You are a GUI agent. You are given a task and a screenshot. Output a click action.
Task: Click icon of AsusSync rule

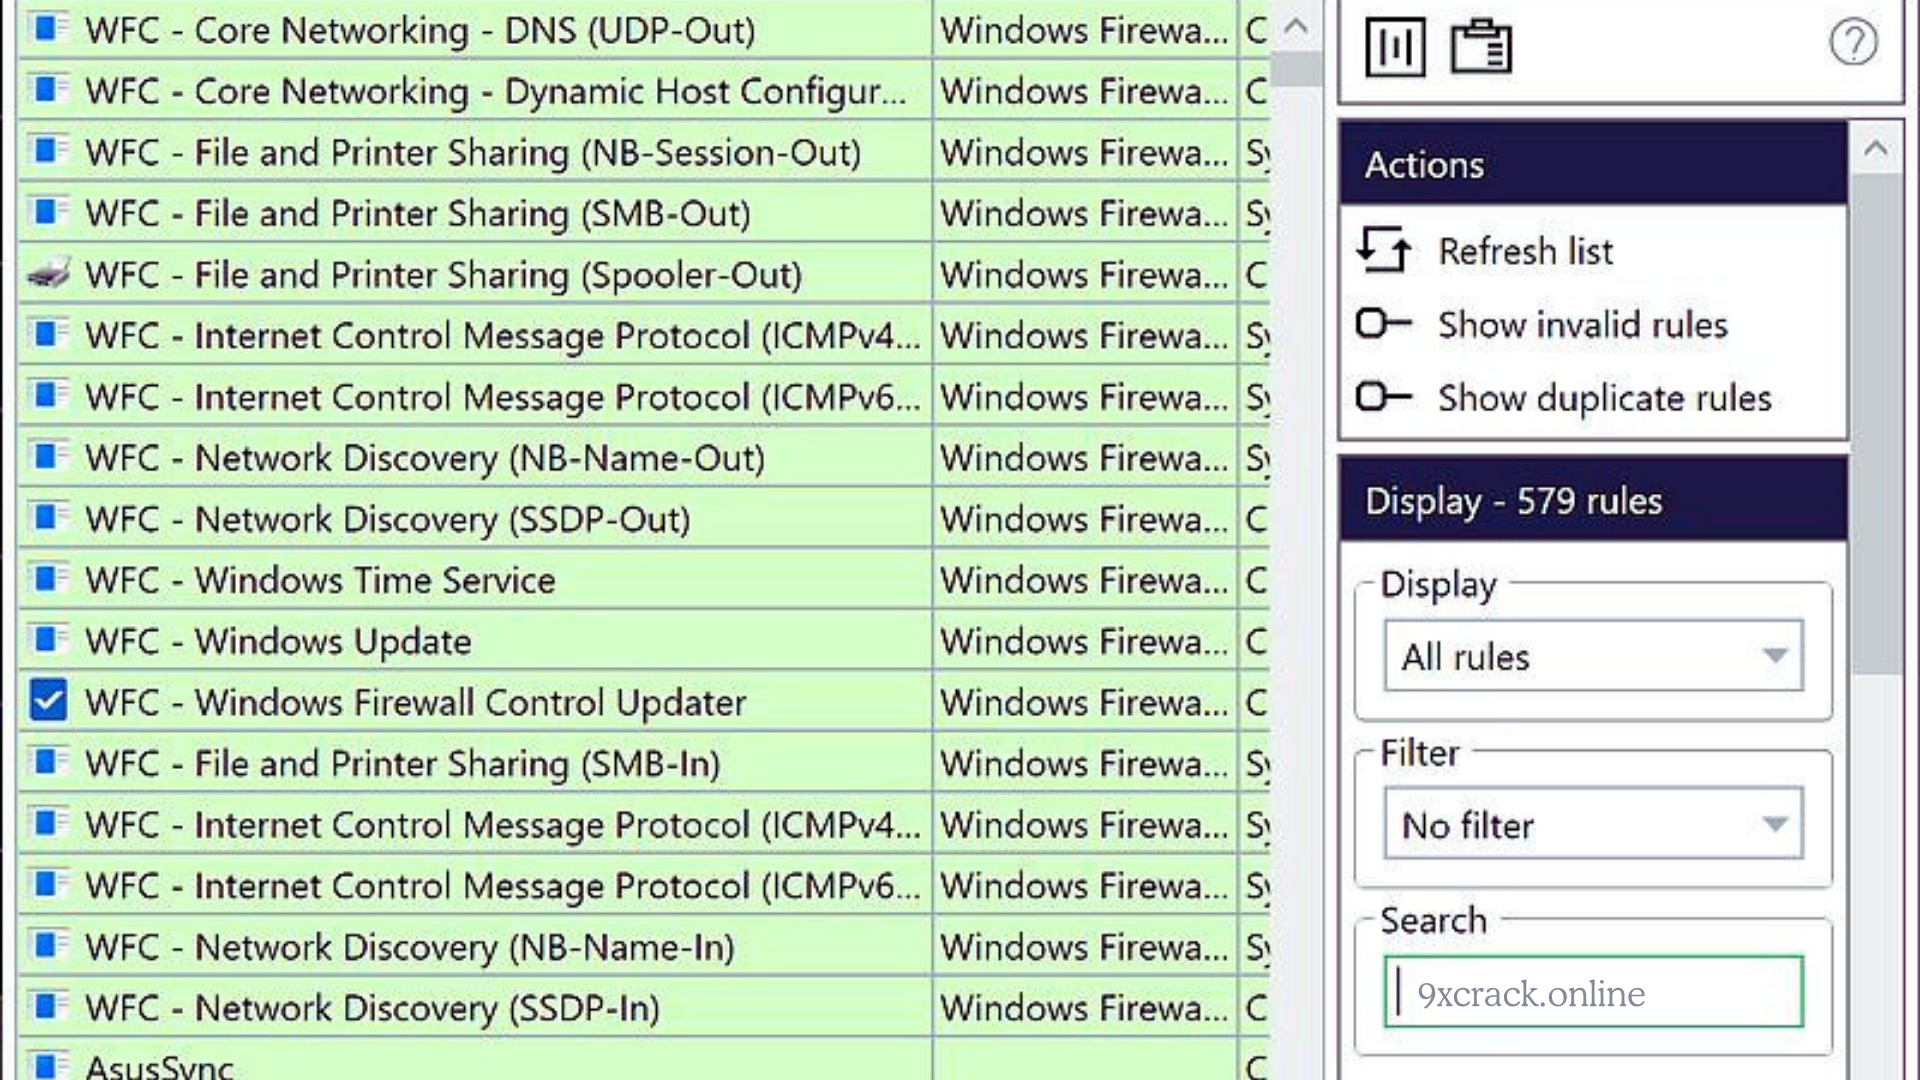pyautogui.click(x=48, y=1065)
